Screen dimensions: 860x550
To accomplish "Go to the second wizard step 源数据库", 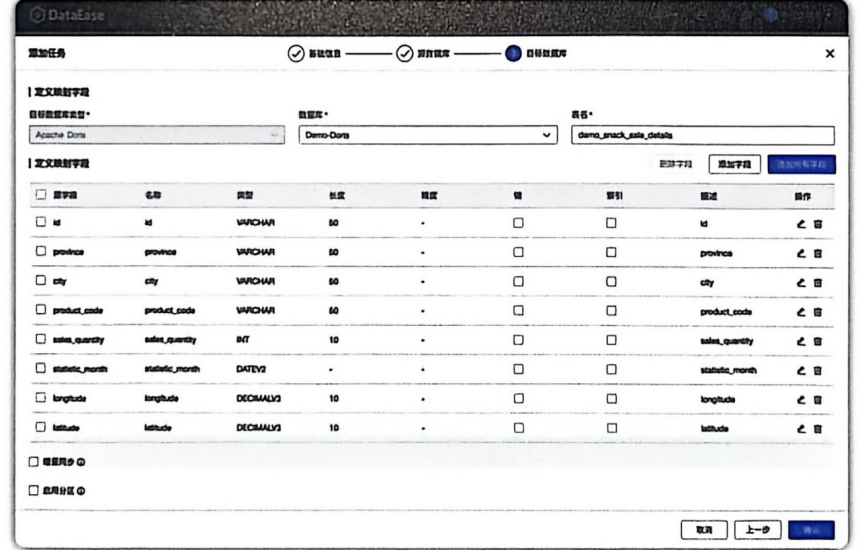I will [x=423, y=53].
